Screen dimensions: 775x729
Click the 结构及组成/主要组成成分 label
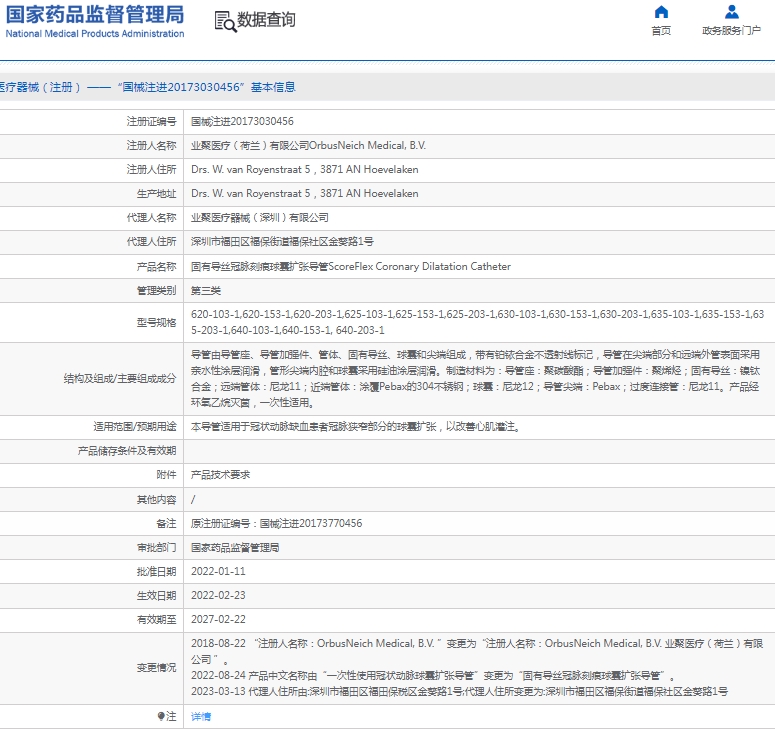click(120, 379)
